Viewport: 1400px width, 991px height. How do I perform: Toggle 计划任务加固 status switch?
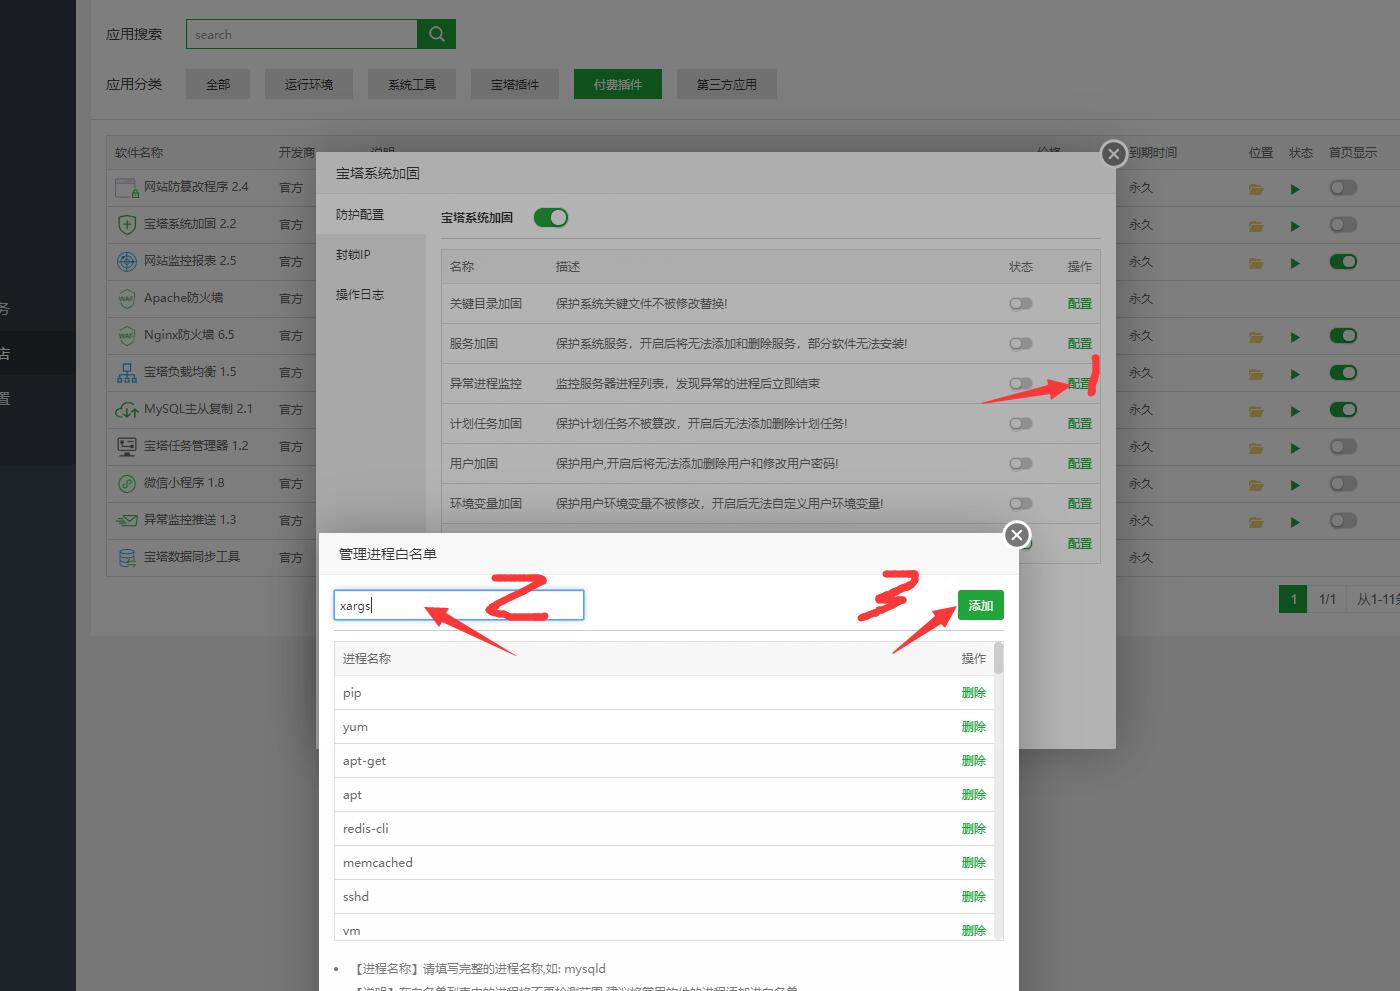pos(1021,423)
